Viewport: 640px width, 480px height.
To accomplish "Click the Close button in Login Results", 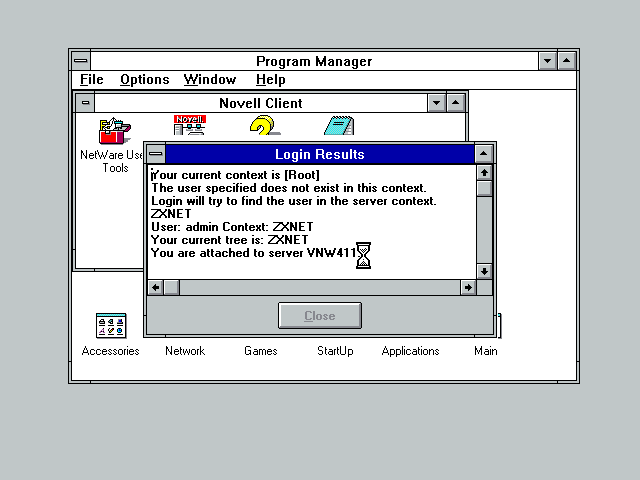I will (320, 316).
